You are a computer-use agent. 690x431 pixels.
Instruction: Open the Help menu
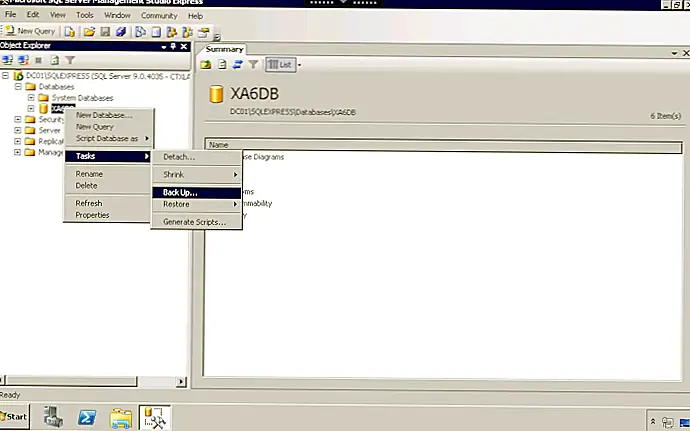pyautogui.click(x=195, y=15)
